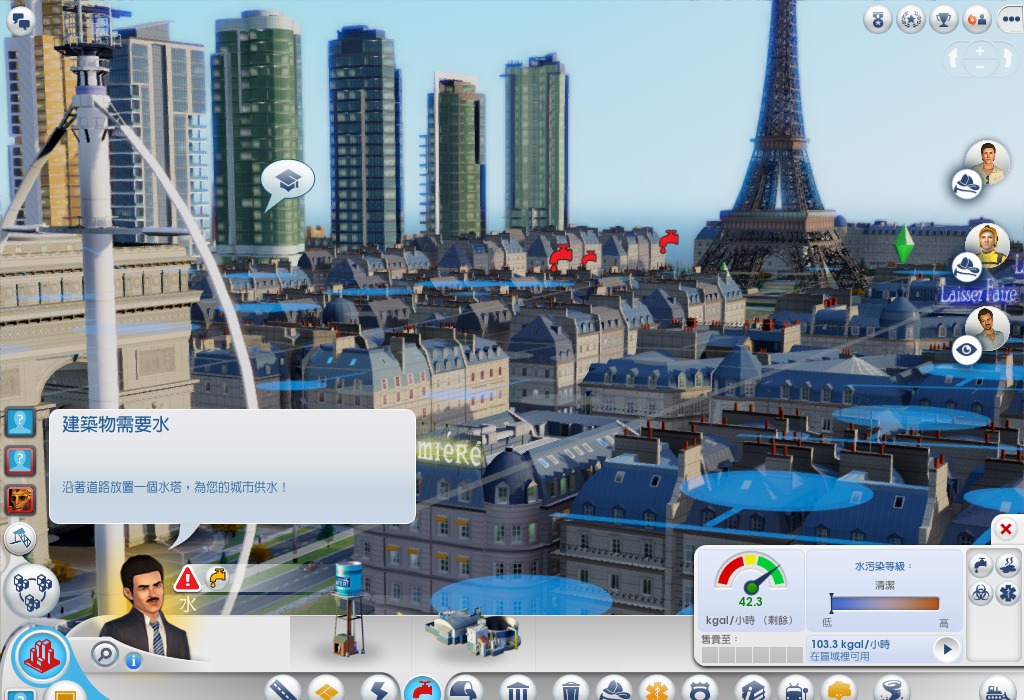
Task: Open the orange friends and news icon
Action: point(977,20)
